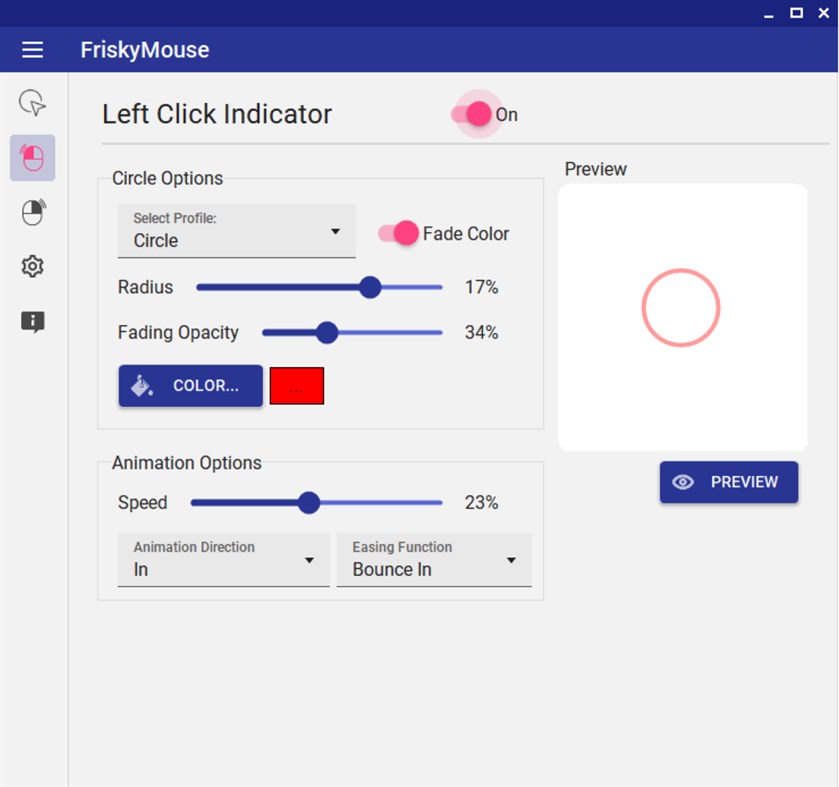Screen dimensions: 839x787
Task: Select the cursor highlighter tool in the sidebar
Action: [31, 103]
